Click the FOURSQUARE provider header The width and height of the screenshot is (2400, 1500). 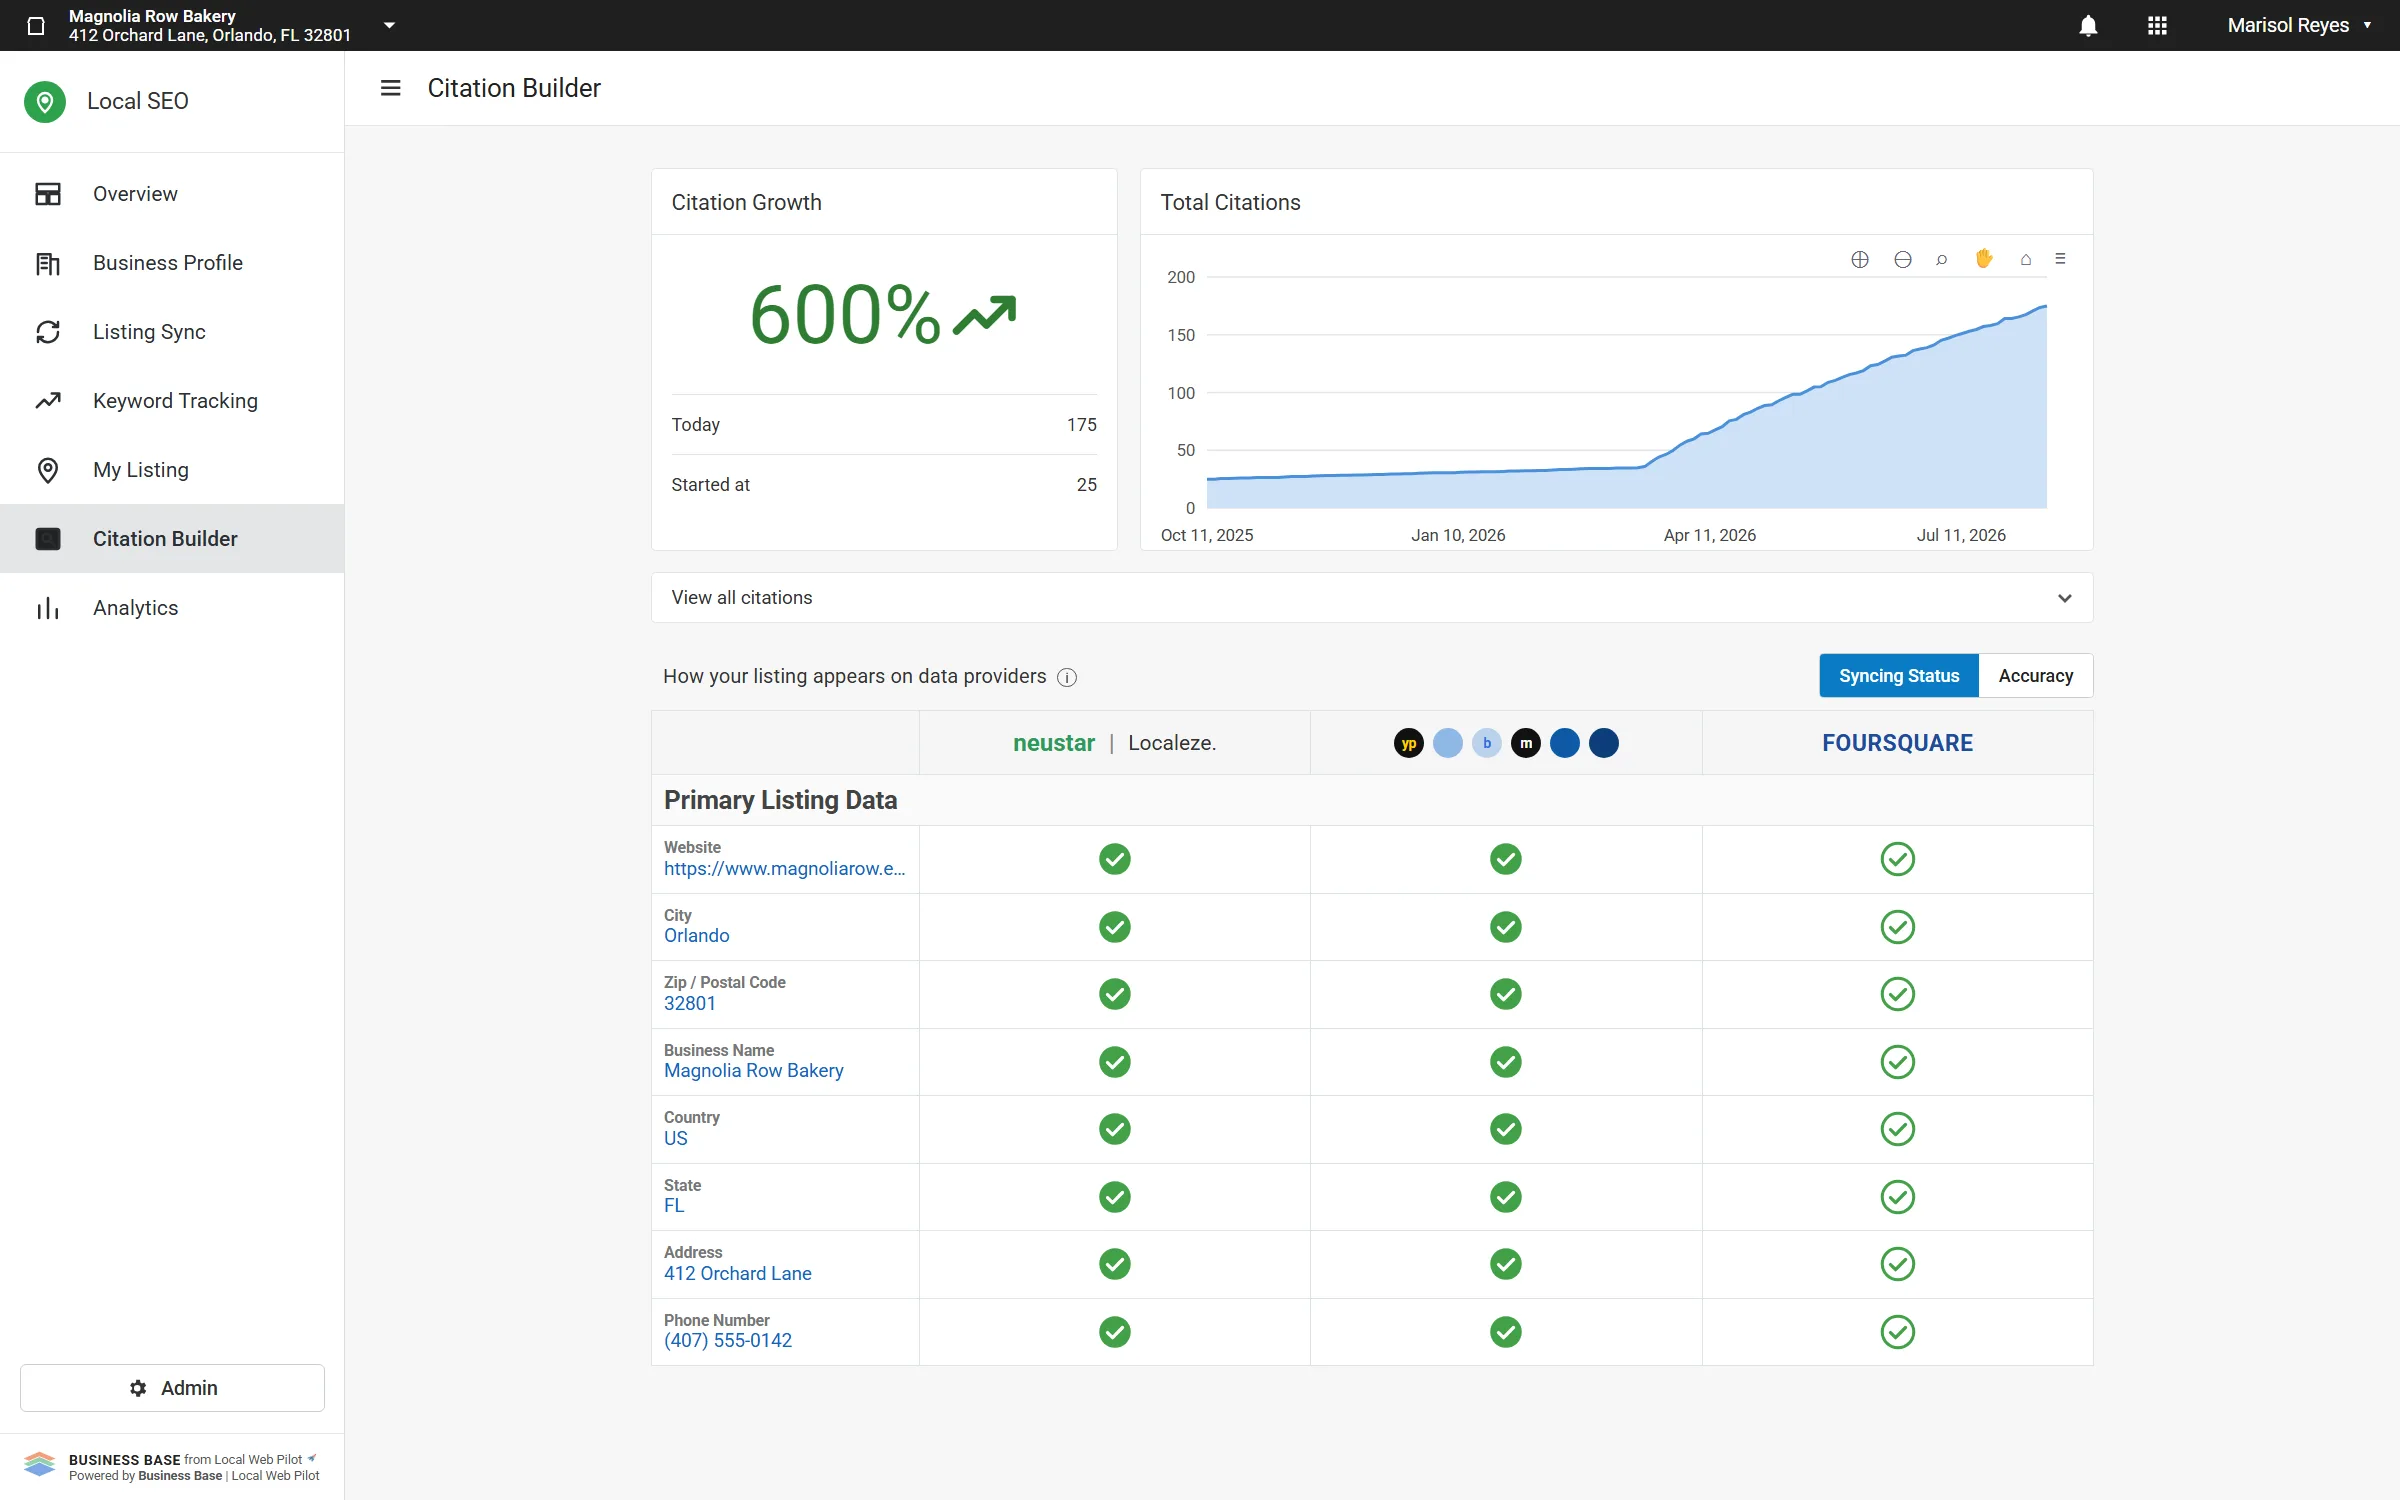1897,743
